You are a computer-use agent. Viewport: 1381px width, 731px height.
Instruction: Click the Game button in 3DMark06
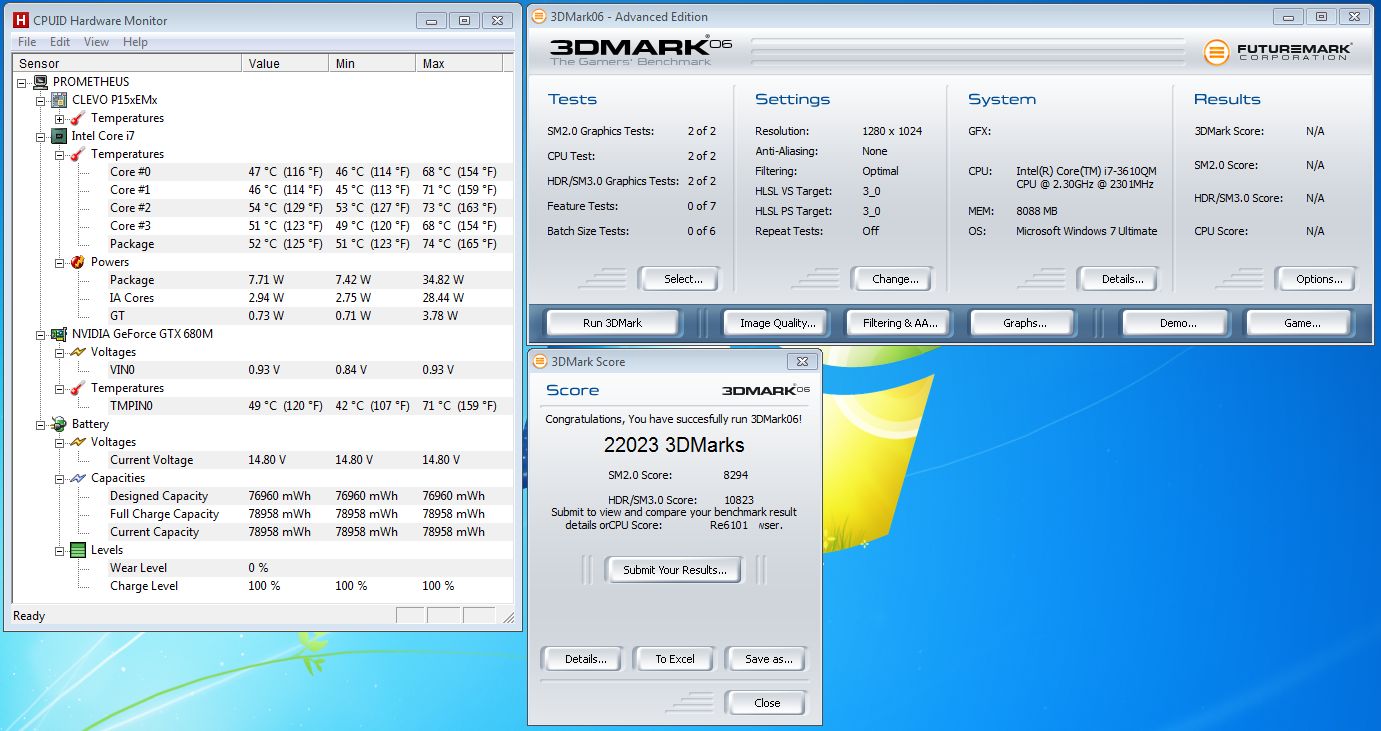click(1301, 323)
